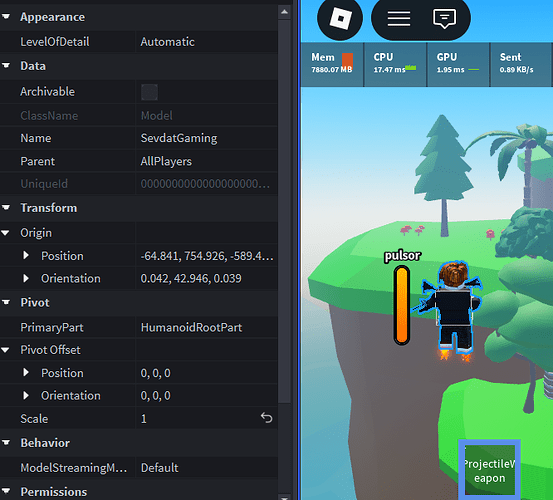Click the CPU performance stat panel
Image resolution: width=553 pixels, height=500 pixels.
(x=395, y=64)
